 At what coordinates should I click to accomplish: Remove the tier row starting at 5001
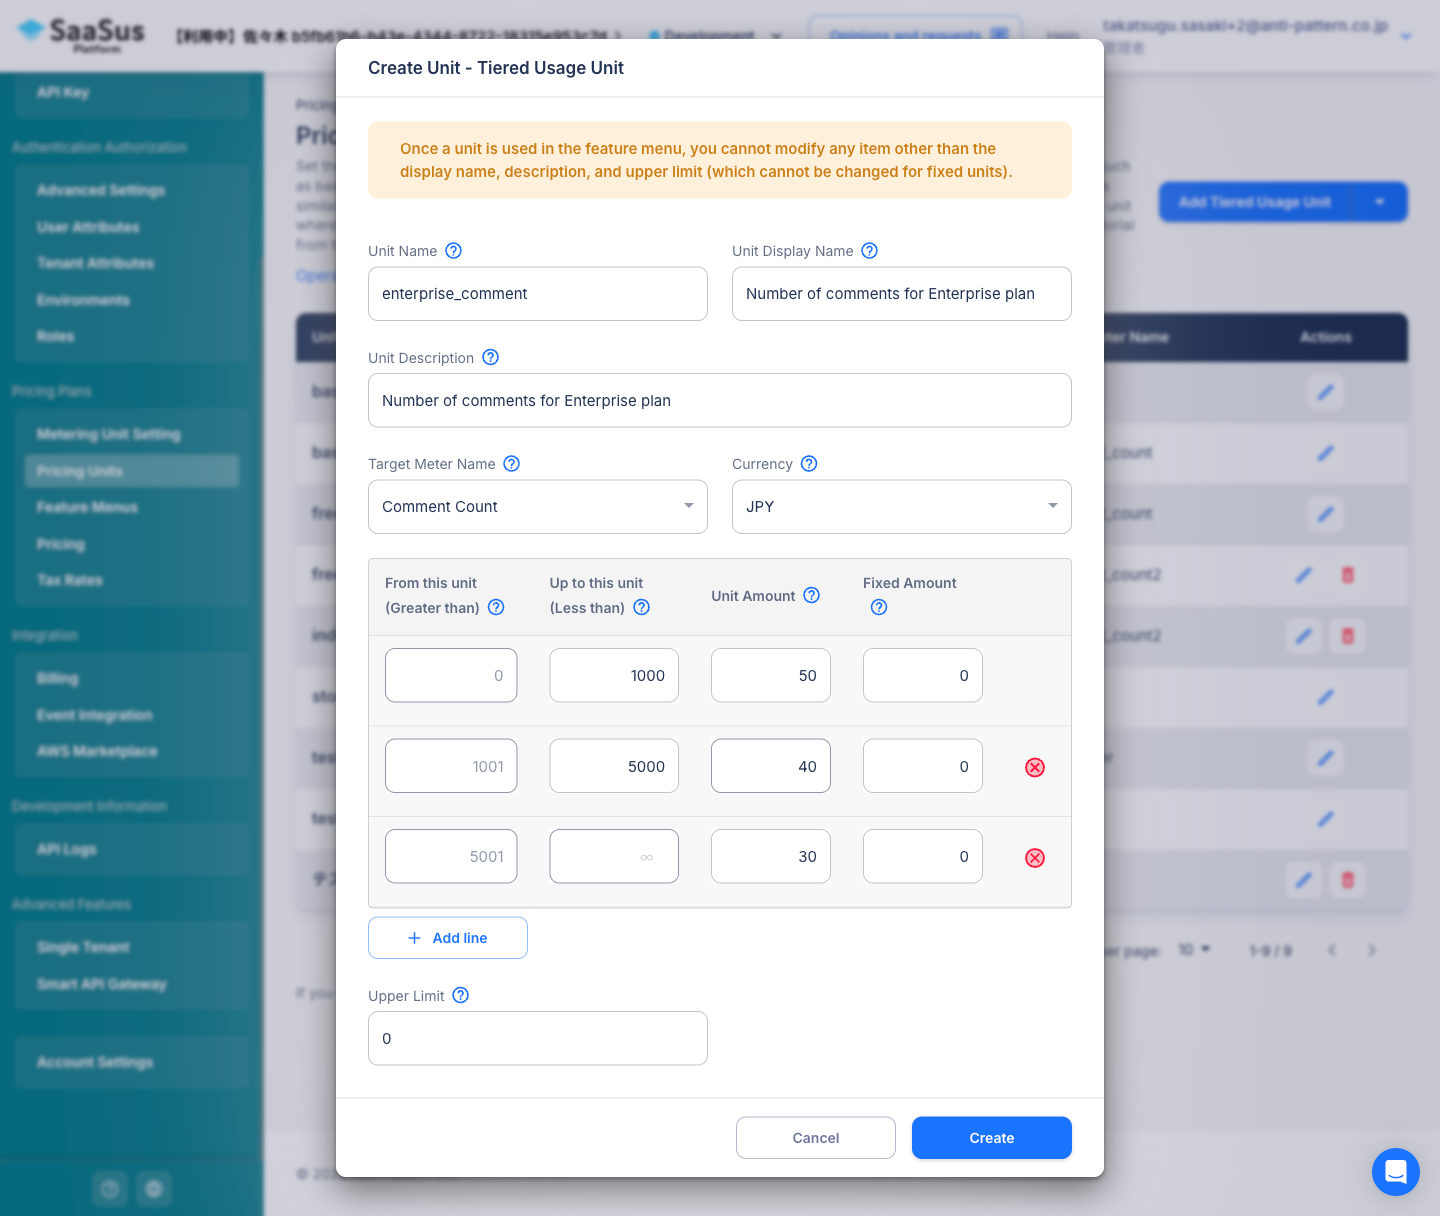click(1035, 858)
